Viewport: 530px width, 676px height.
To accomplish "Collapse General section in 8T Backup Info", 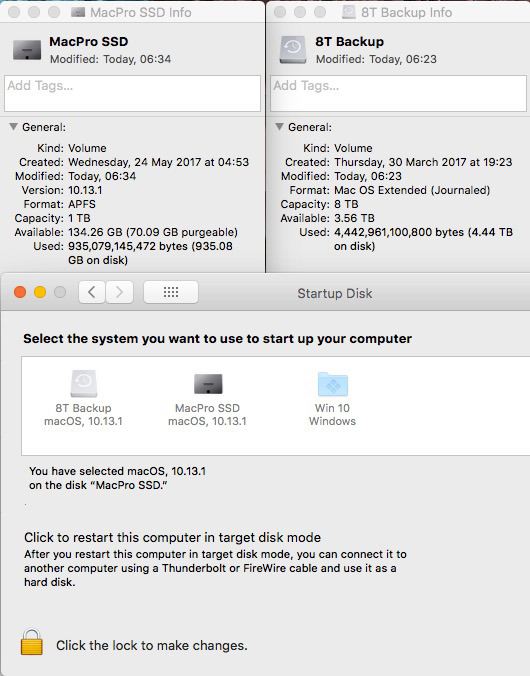I will point(279,127).
